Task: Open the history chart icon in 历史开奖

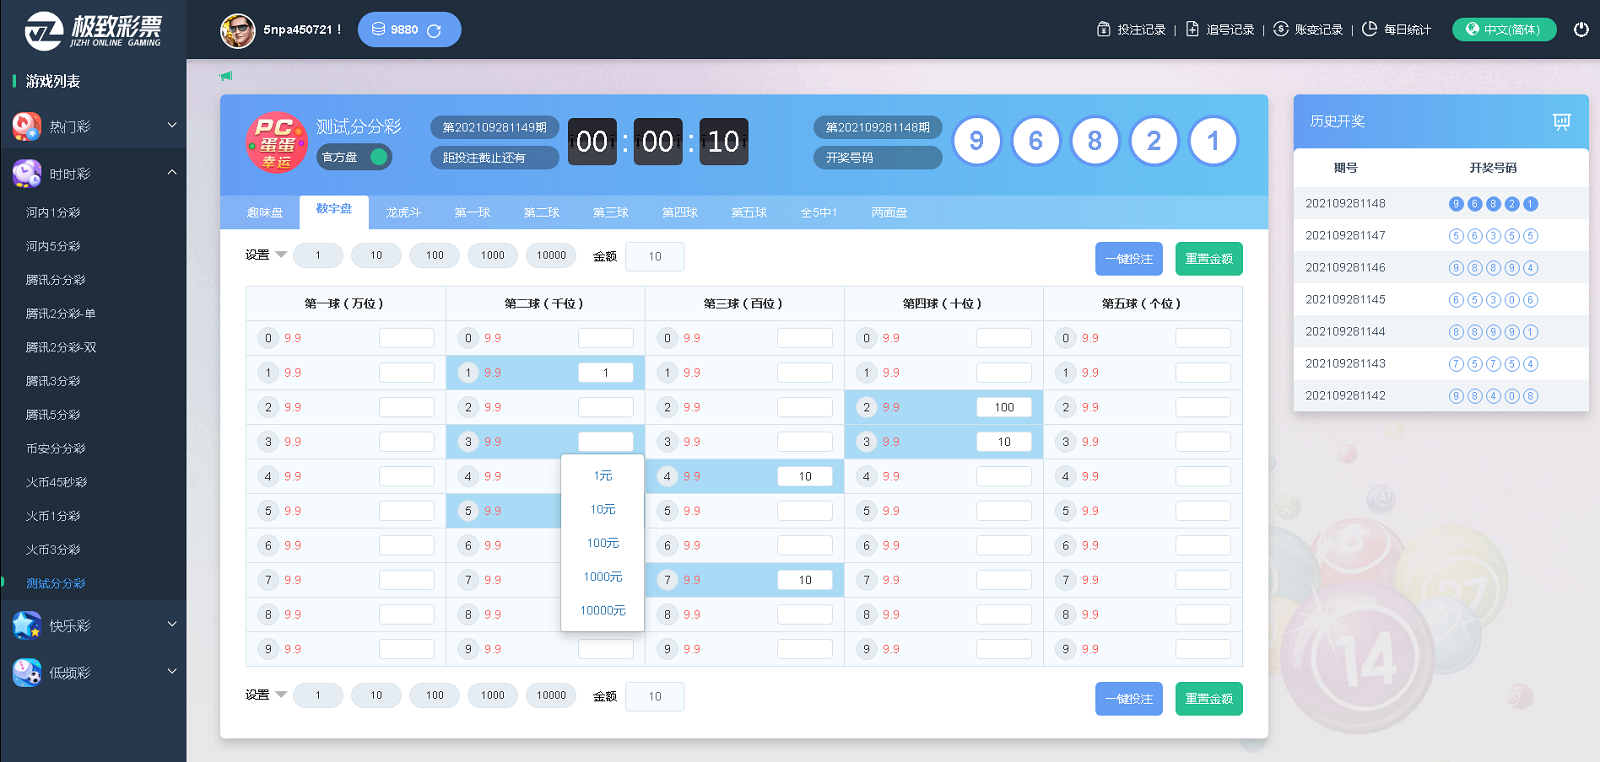Action: (1561, 121)
